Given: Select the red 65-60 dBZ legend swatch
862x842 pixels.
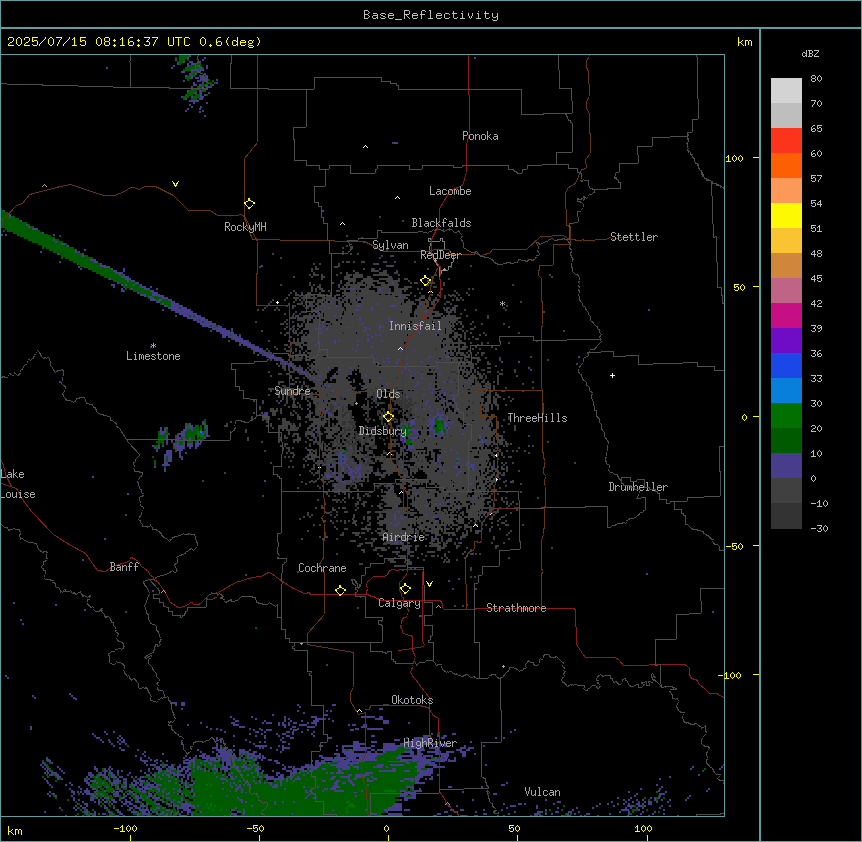Looking at the screenshot, I should tap(786, 141).
